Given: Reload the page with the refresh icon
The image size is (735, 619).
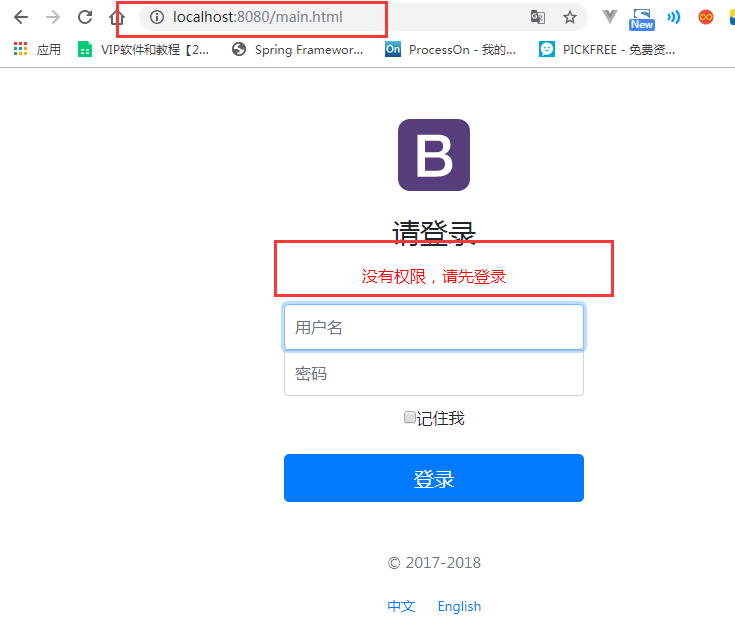Looking at the screenshot, I should (85, 17).
